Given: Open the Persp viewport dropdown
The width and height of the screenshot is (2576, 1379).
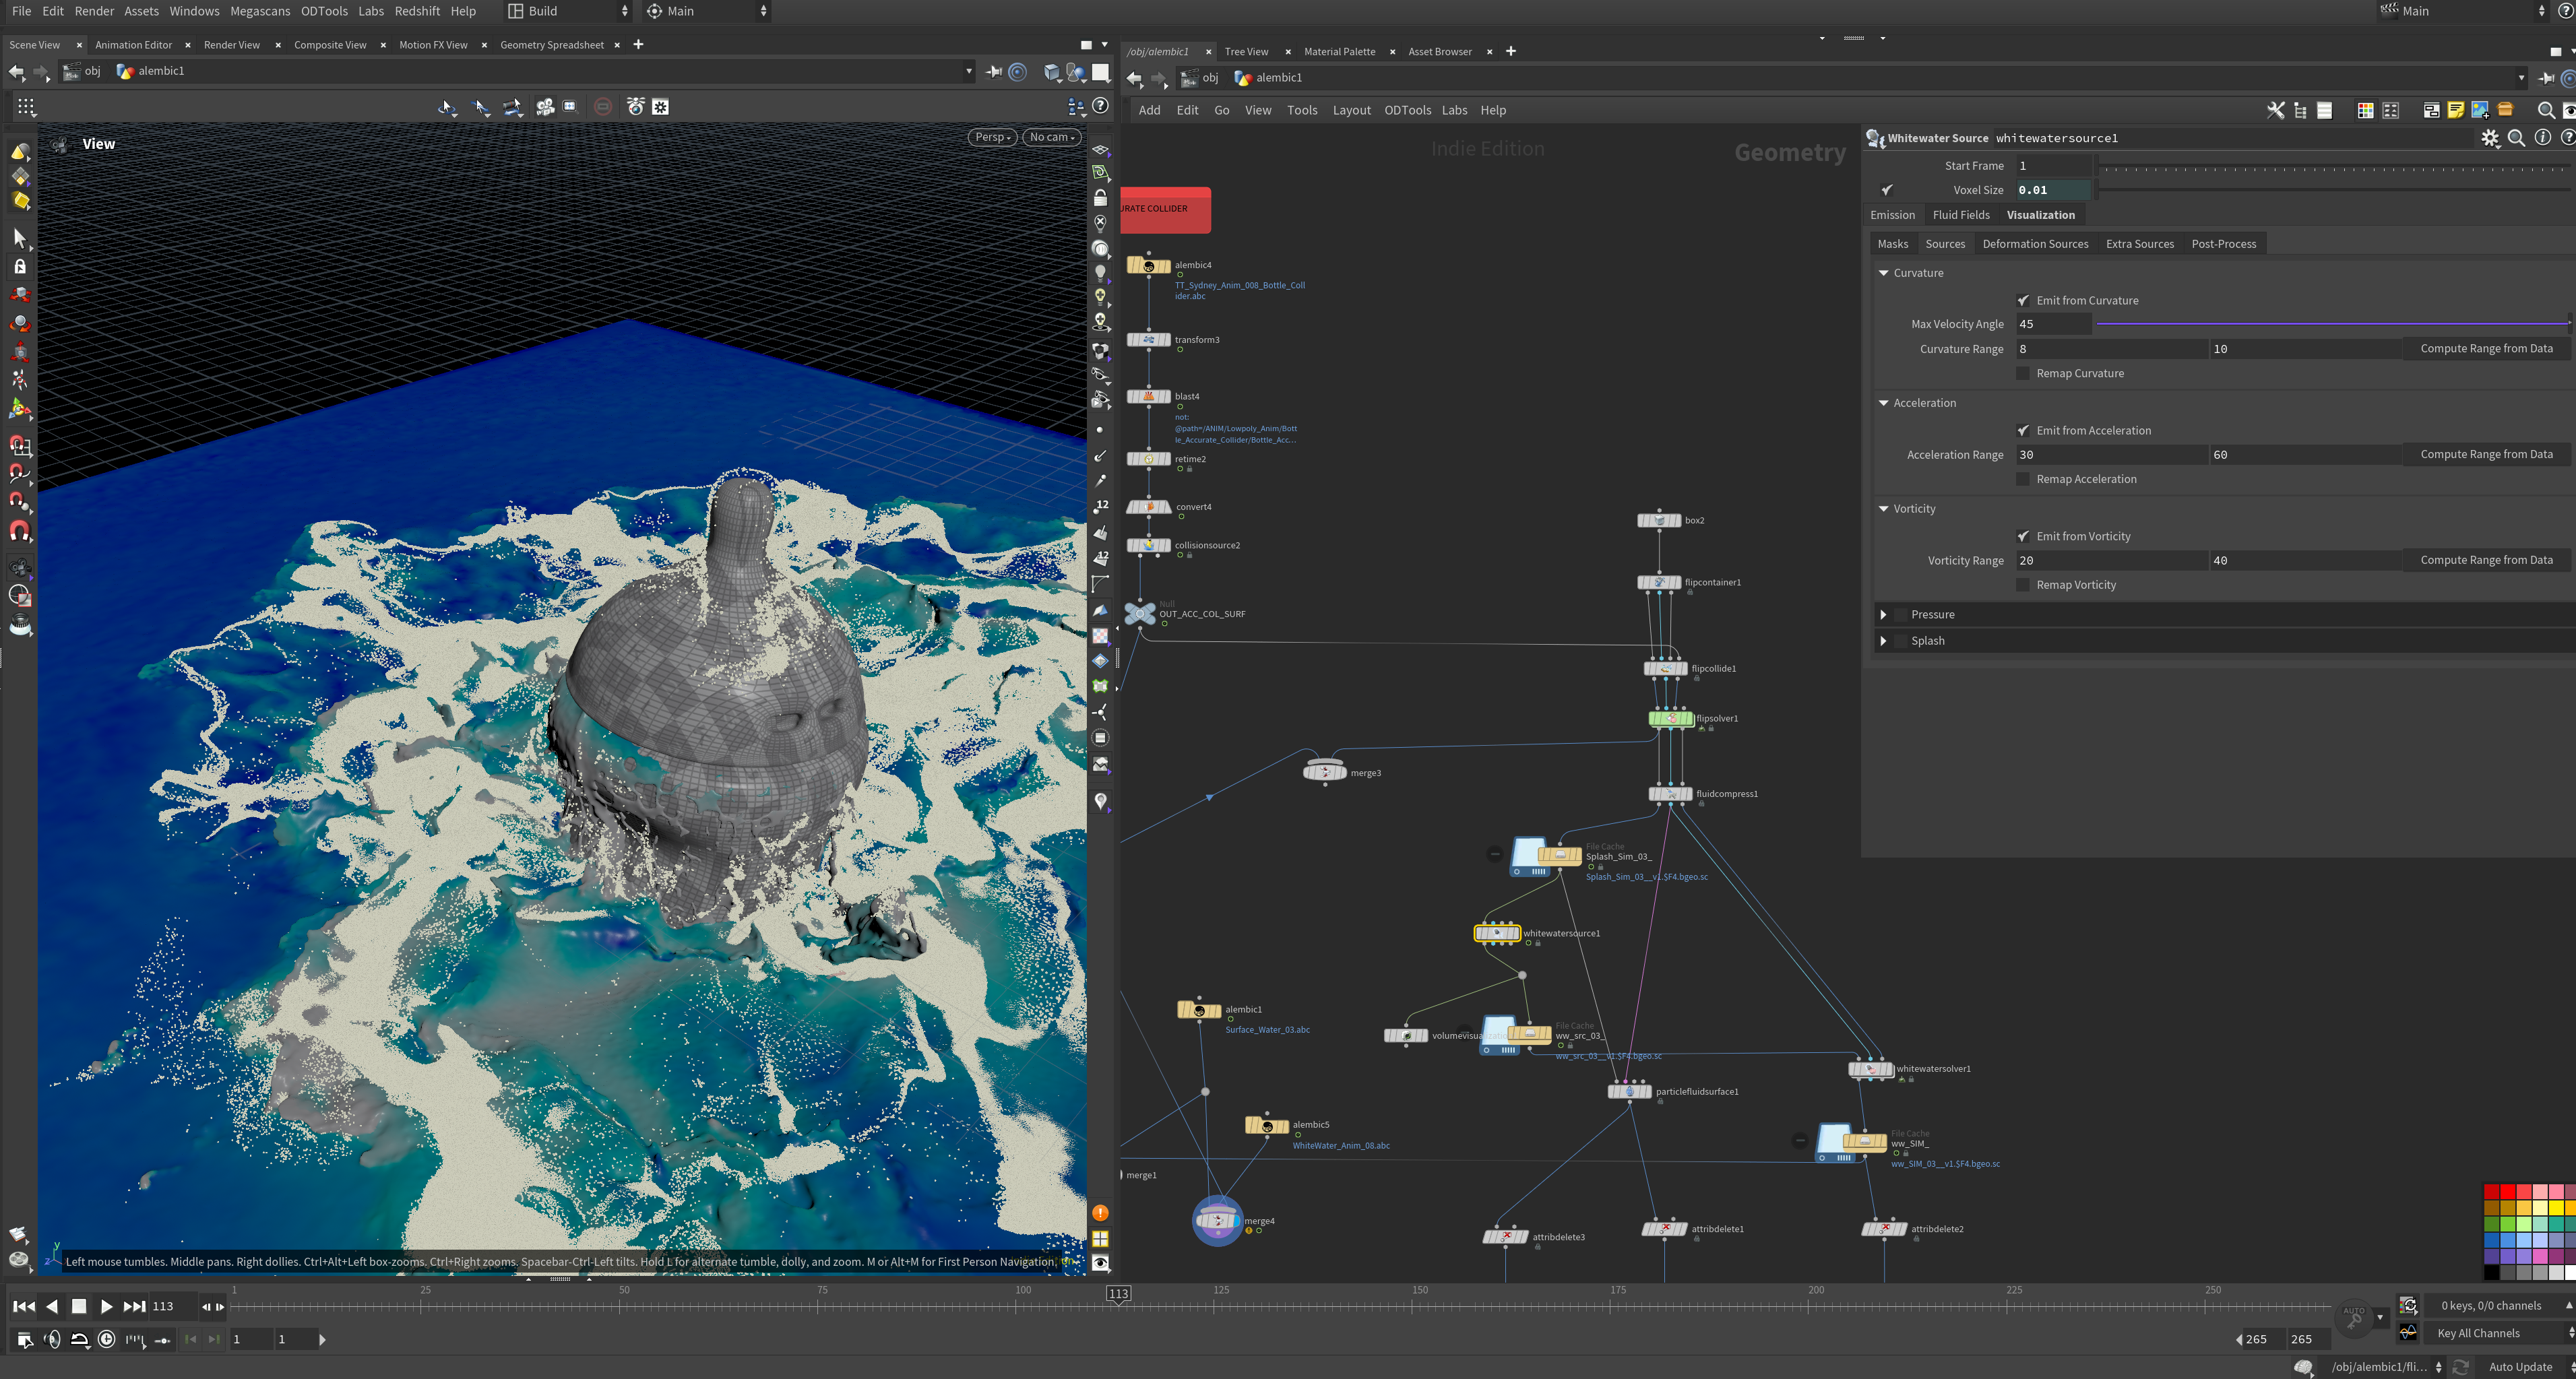Looking at the screenshot, I should click(993, 137).
